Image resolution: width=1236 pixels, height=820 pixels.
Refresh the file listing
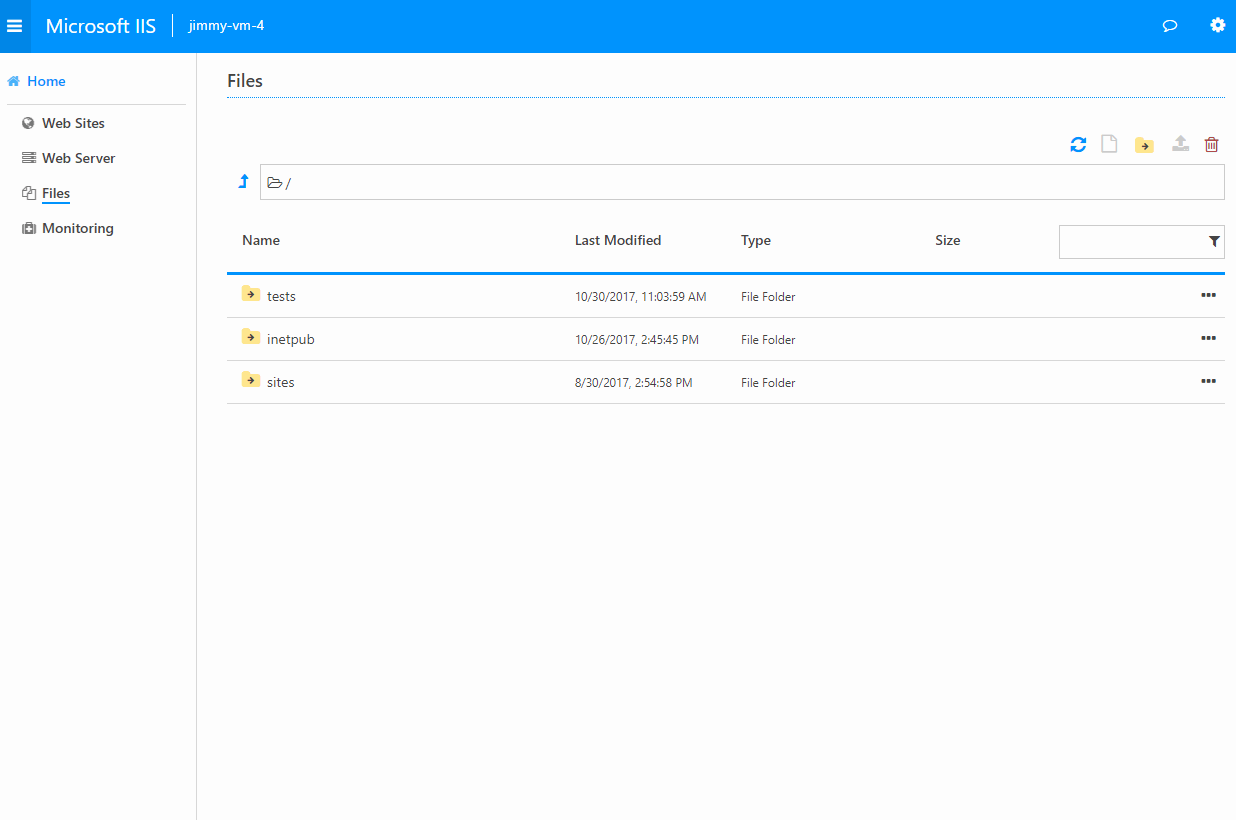coord(1078,144)
